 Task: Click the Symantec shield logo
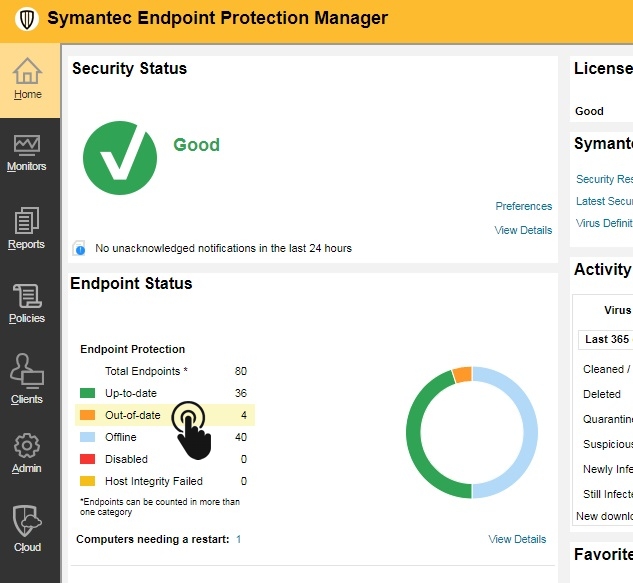[x=27, y=19]
